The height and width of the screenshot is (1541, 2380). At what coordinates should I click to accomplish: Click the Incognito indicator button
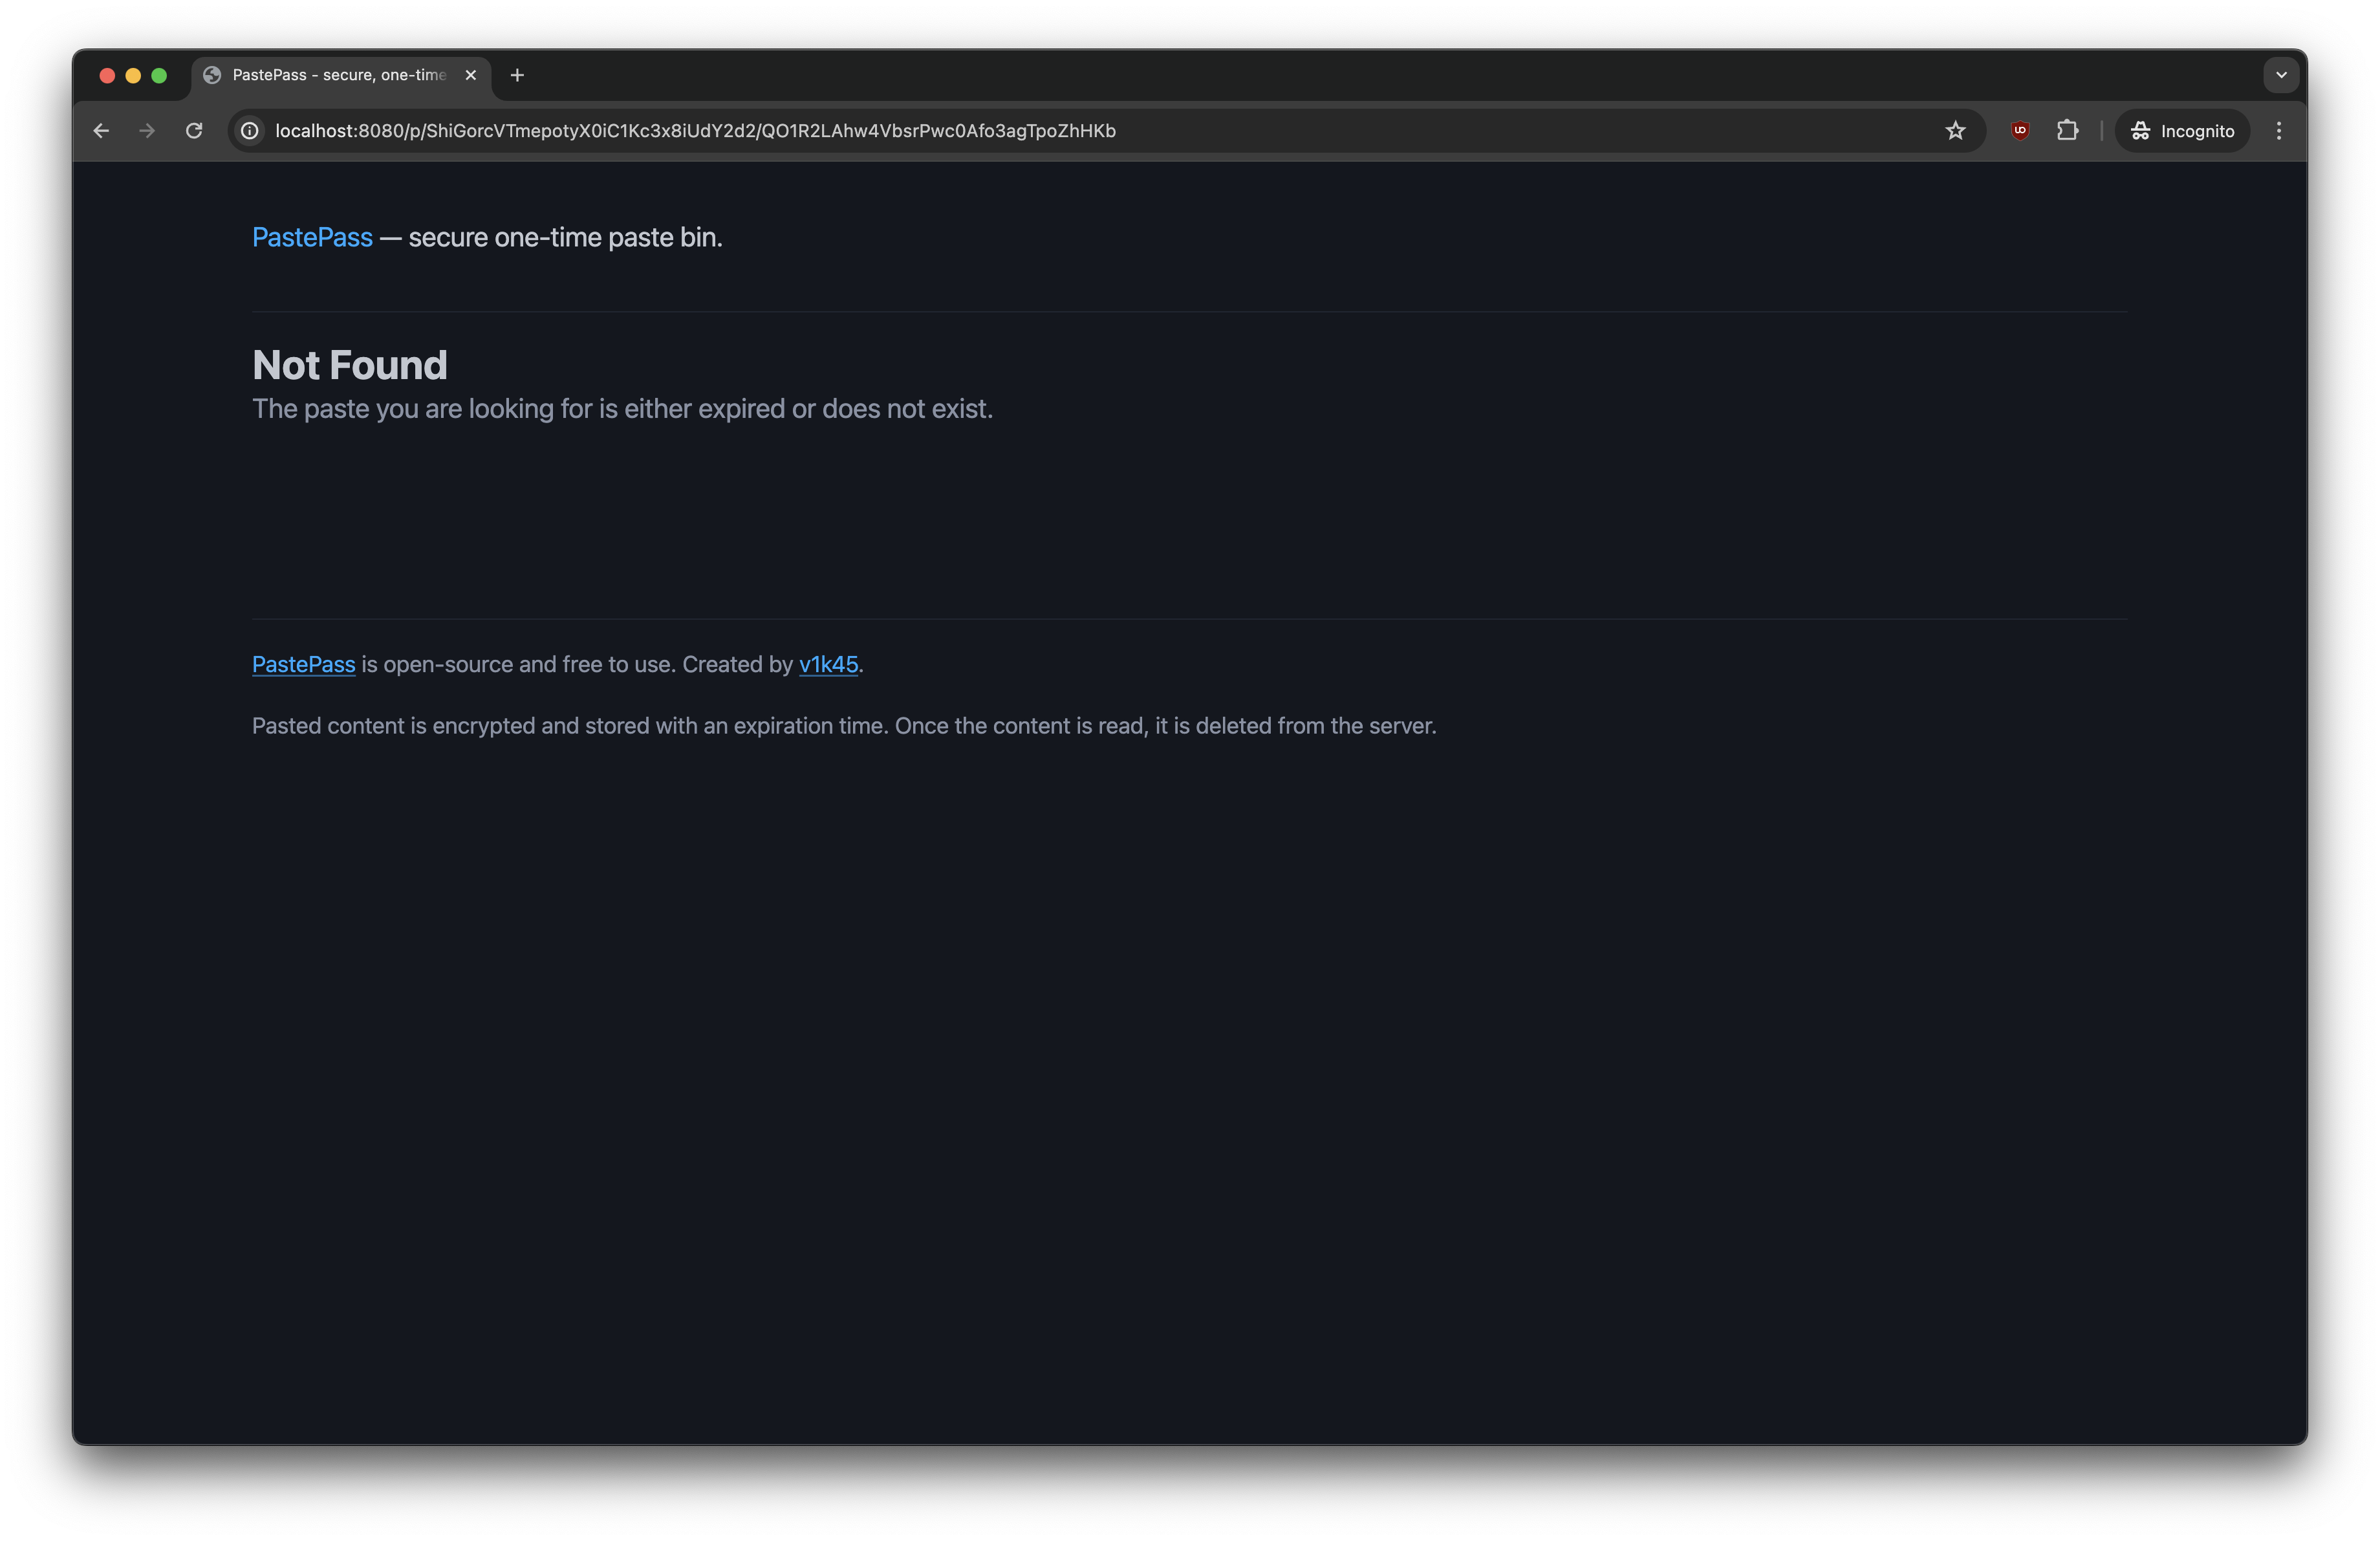pos(2182,131)
